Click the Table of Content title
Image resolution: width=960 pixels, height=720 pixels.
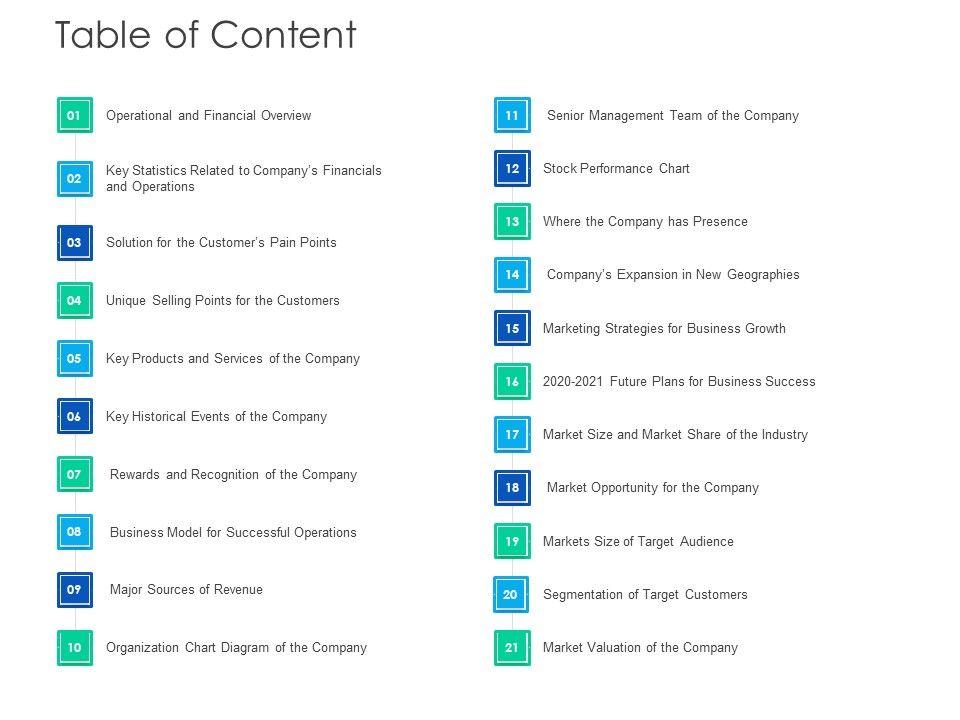205,36
